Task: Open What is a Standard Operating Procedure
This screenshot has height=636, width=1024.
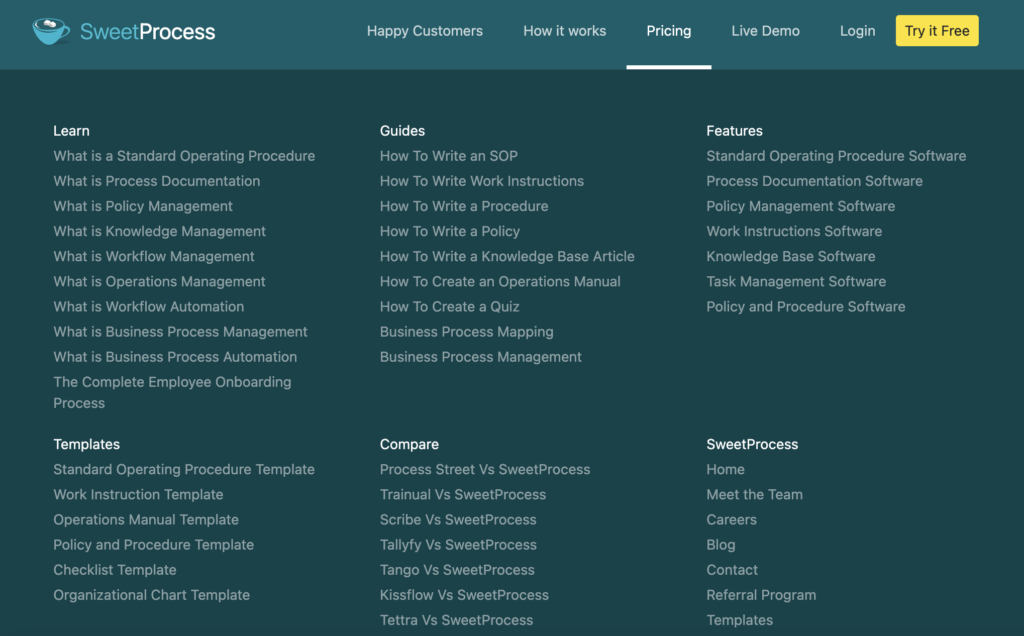Action: pyautogui.click(x=184, y=156)
